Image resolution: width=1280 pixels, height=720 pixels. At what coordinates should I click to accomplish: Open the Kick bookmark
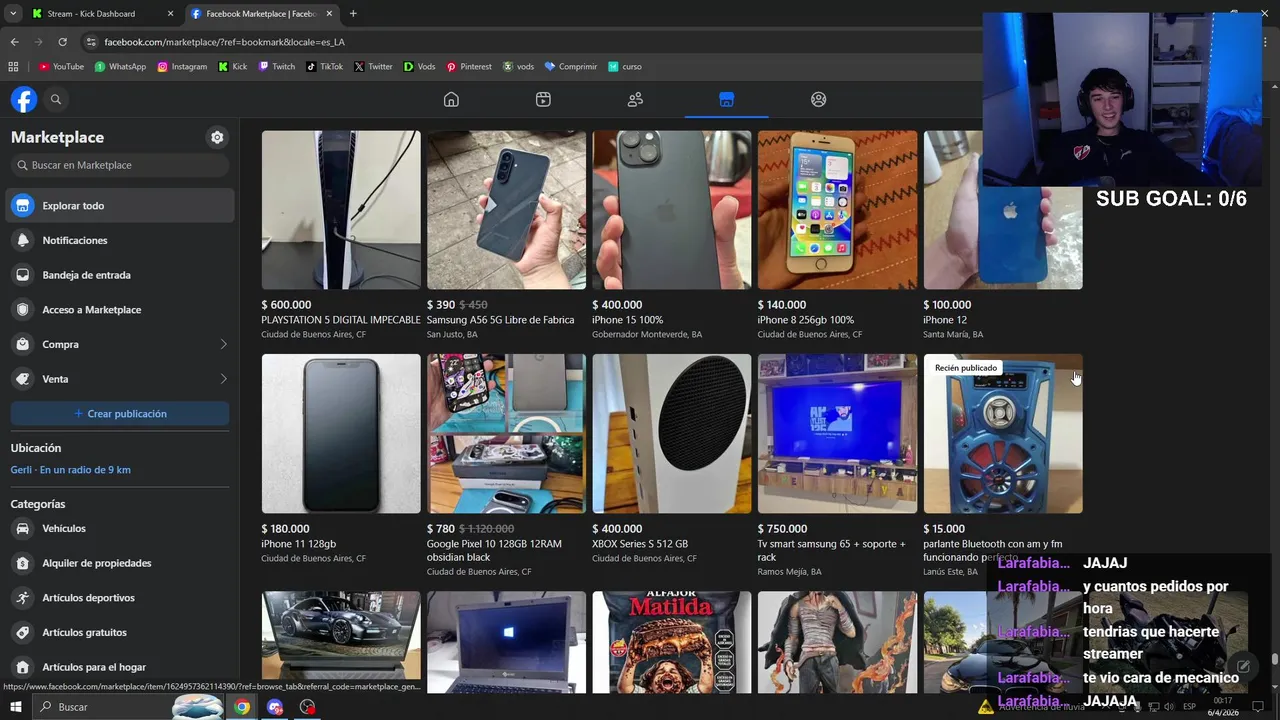(233, 67)
